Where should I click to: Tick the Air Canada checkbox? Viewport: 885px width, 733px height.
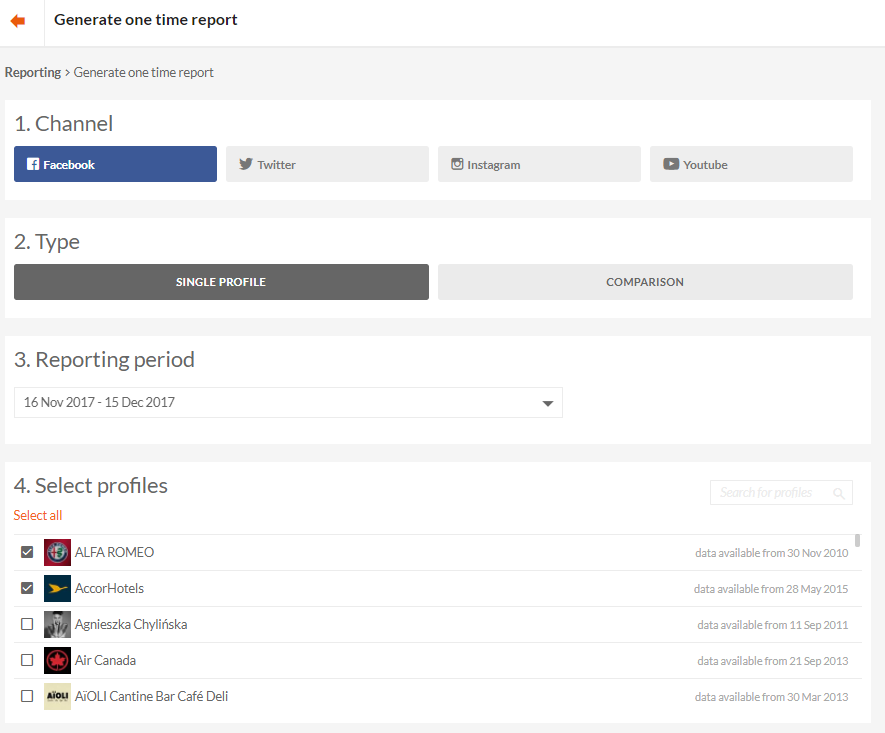point(27,660)
